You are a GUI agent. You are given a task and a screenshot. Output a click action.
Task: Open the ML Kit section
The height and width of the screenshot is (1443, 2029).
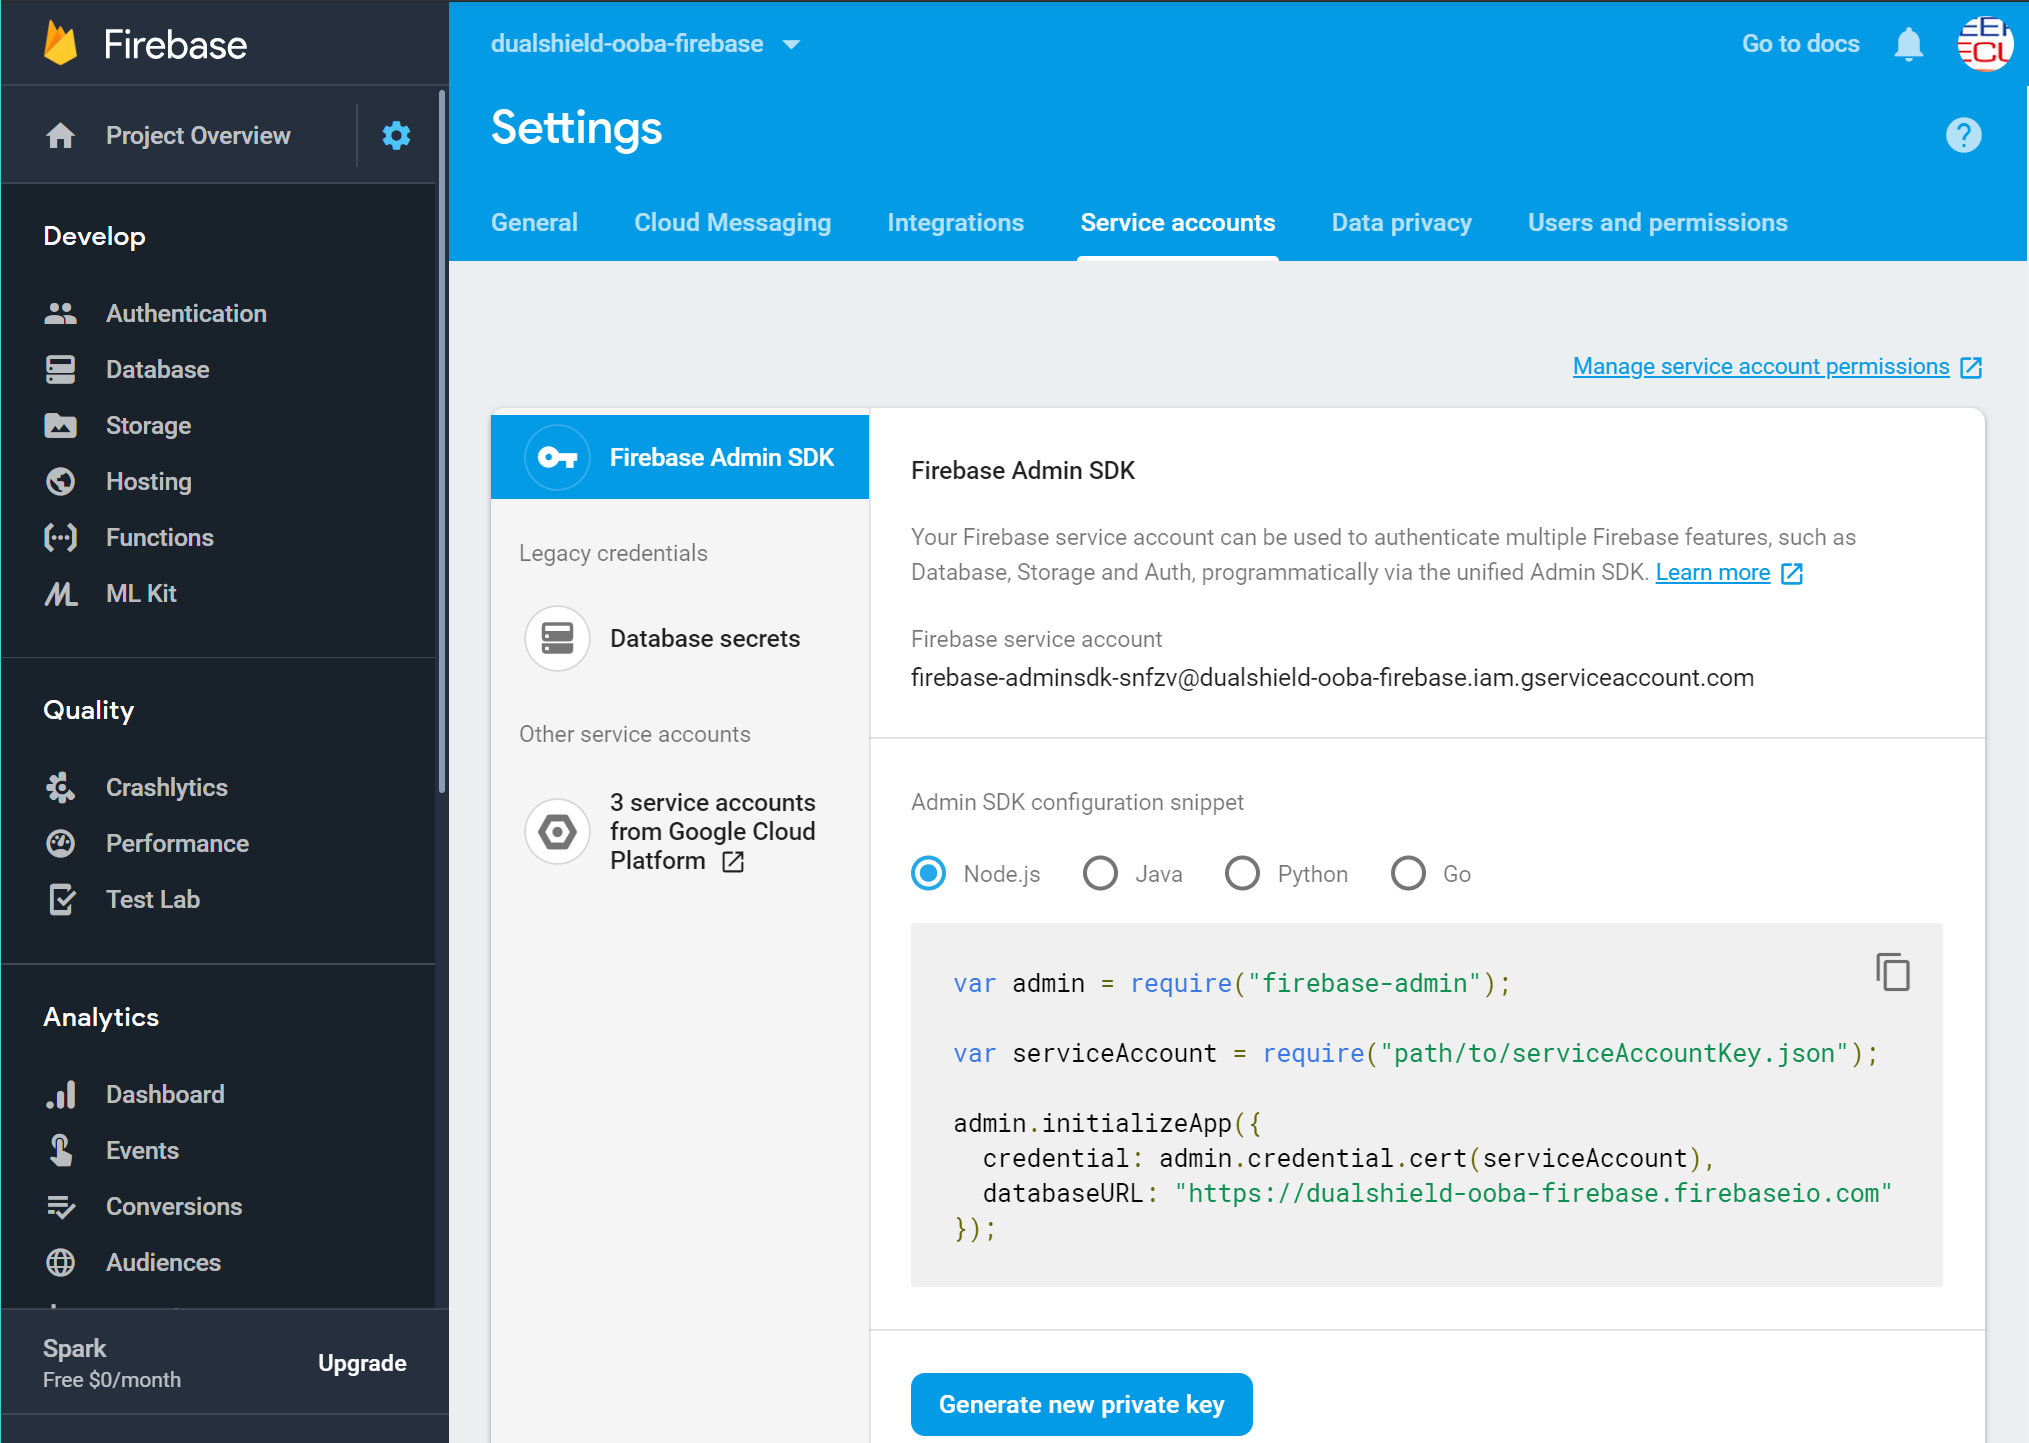click(141, 593)
